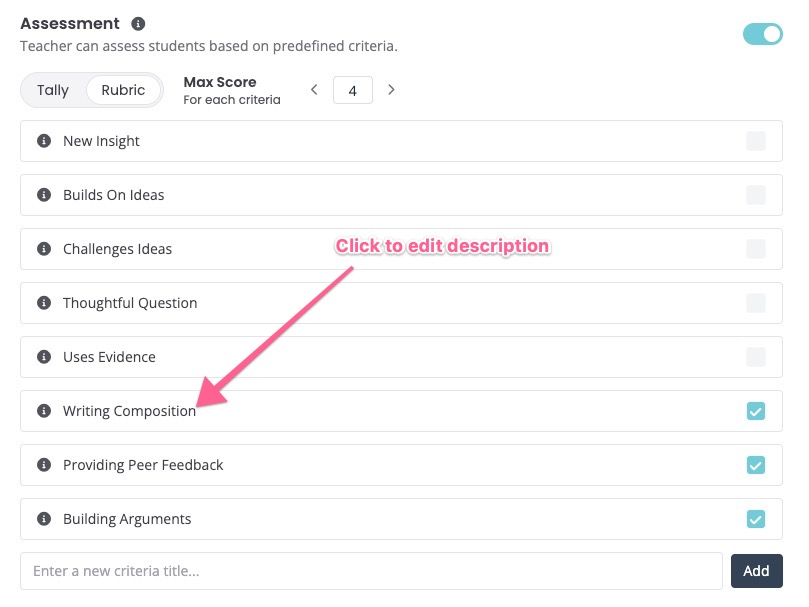This screenshot has height=607, width=809.
Task: Uncheck the Writing Composition checkbox
Action: point(756,411)
